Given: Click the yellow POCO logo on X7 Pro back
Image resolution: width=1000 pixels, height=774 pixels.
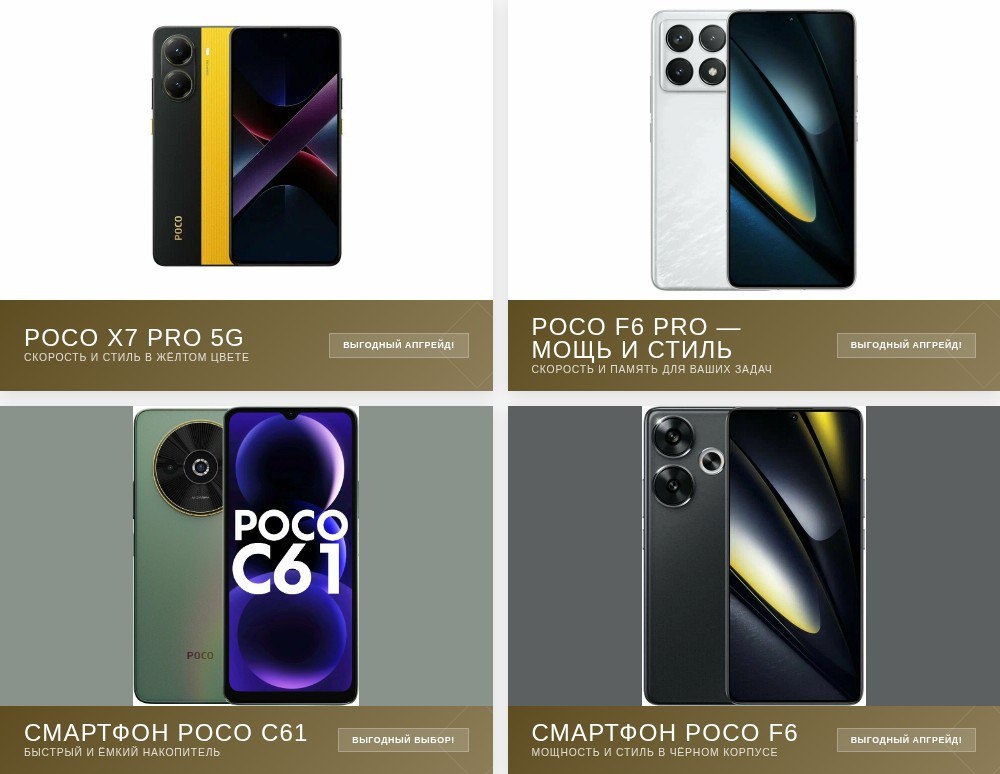Looking at the screenshot, I should click(178, 228).
